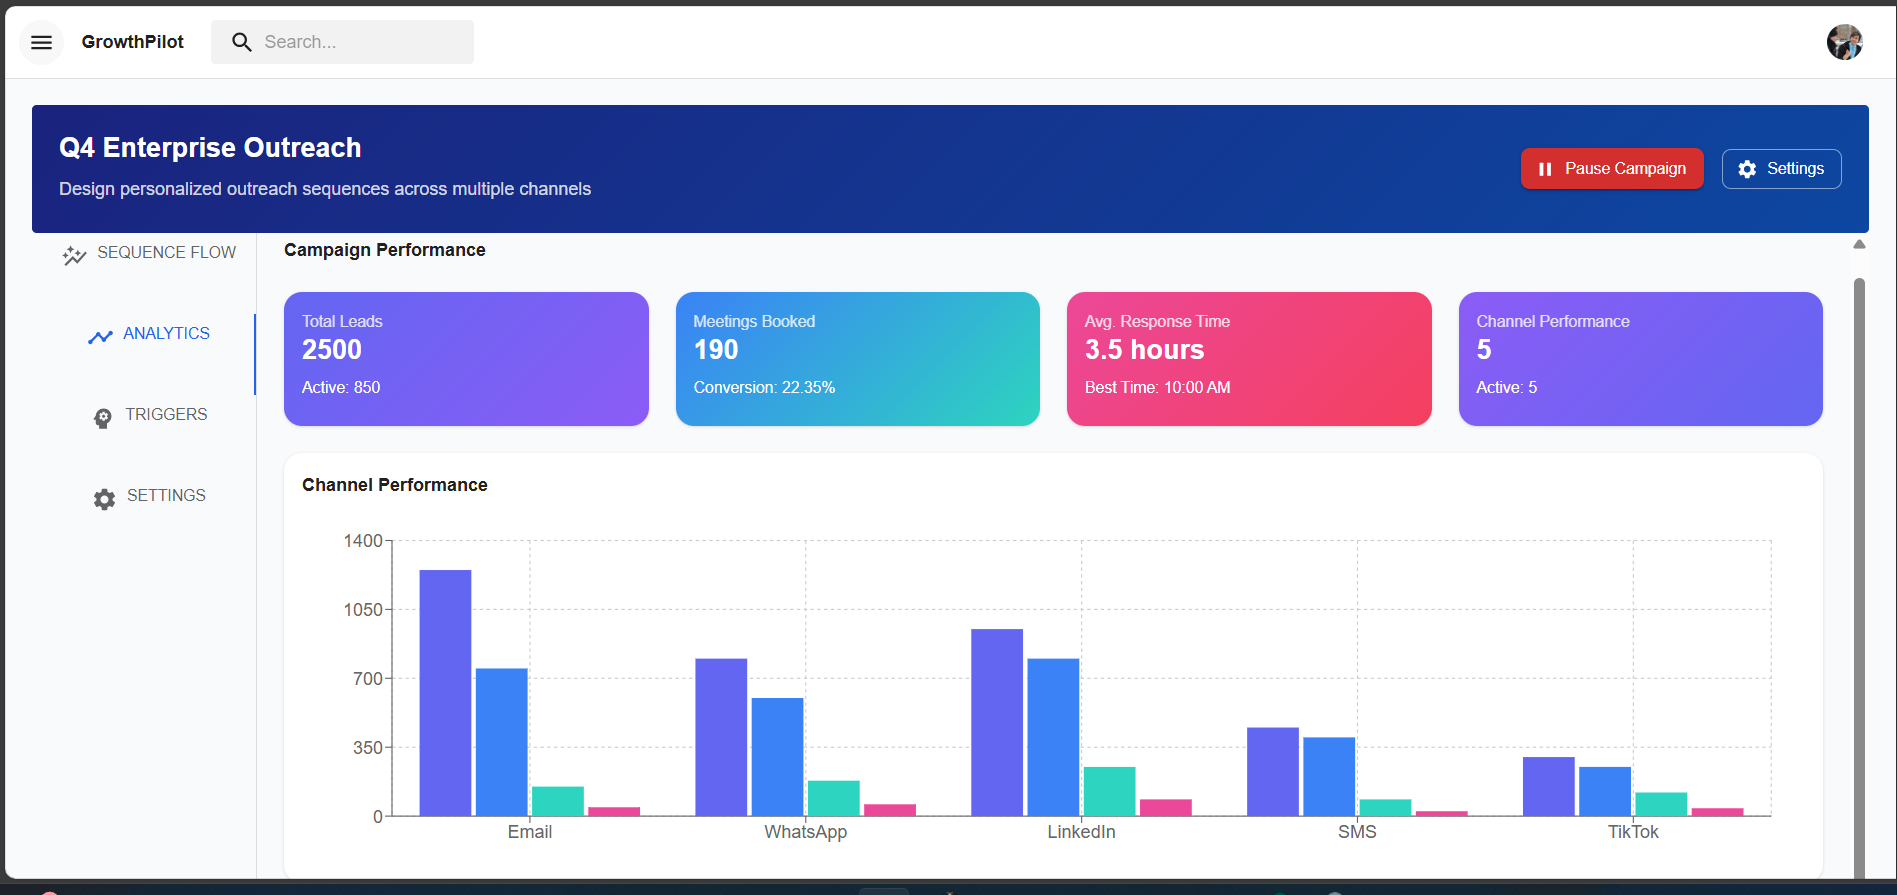Pause the campaign
This screenshot has height=895, width=1897.
1612,169
